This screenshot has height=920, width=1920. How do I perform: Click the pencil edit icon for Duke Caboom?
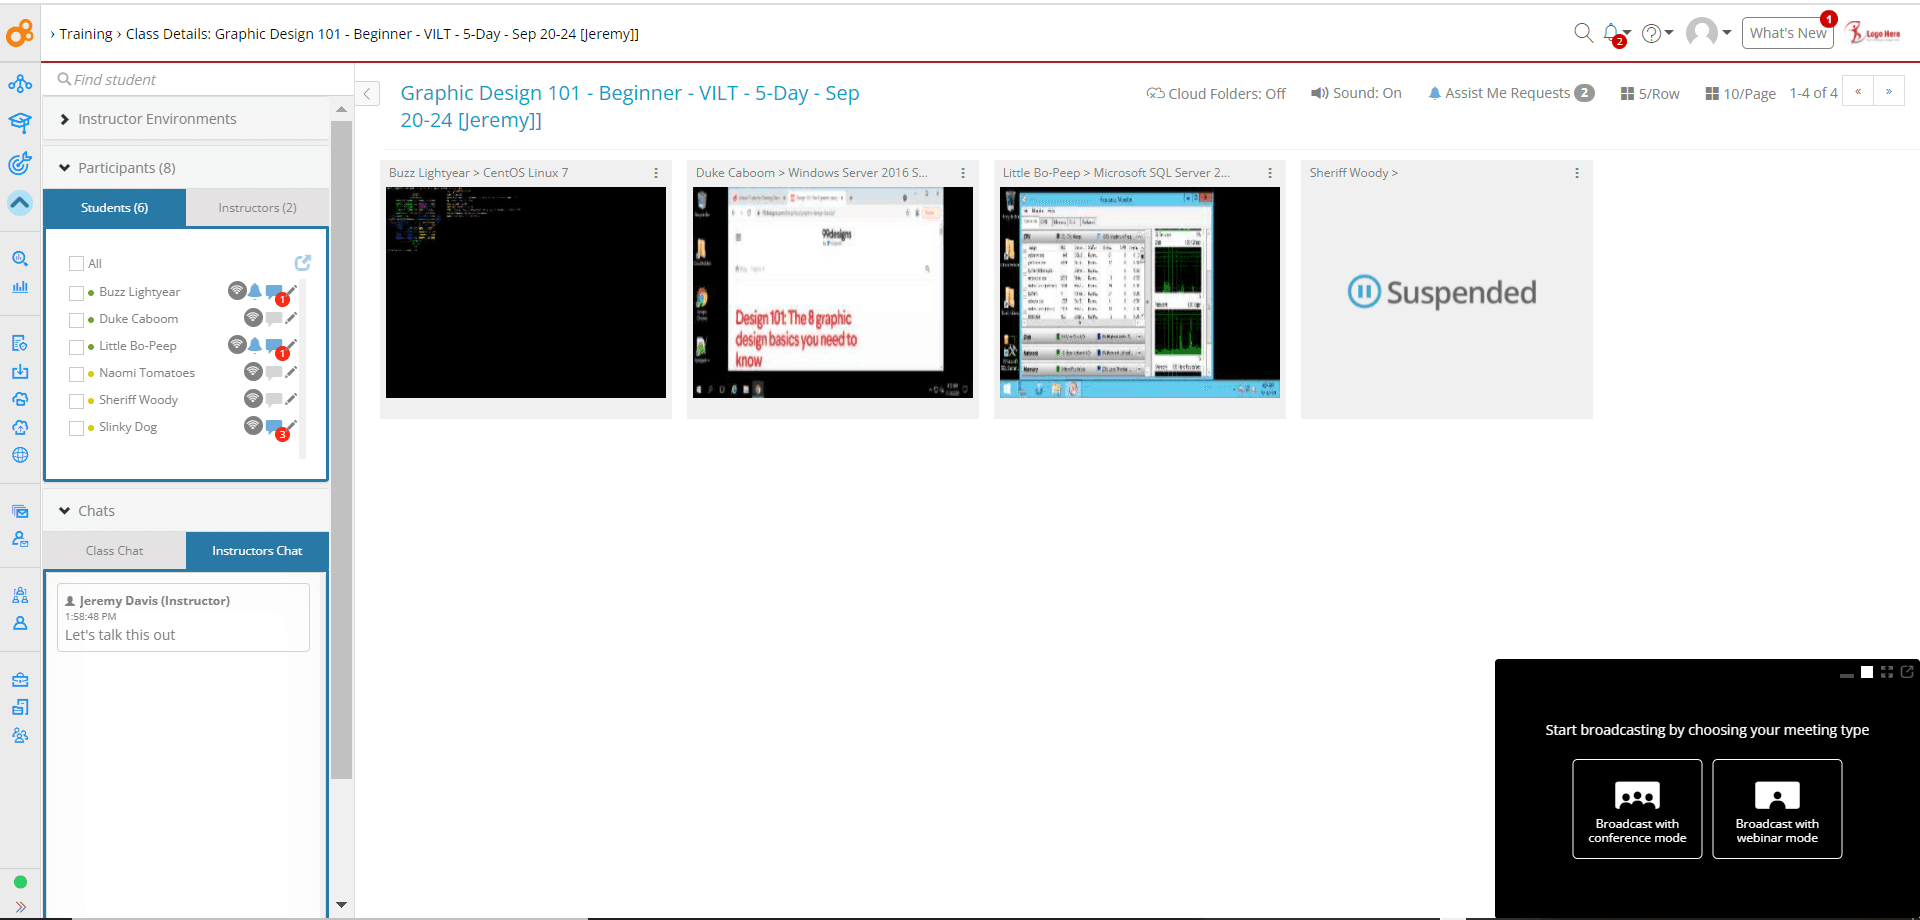[x=290, y=317]
